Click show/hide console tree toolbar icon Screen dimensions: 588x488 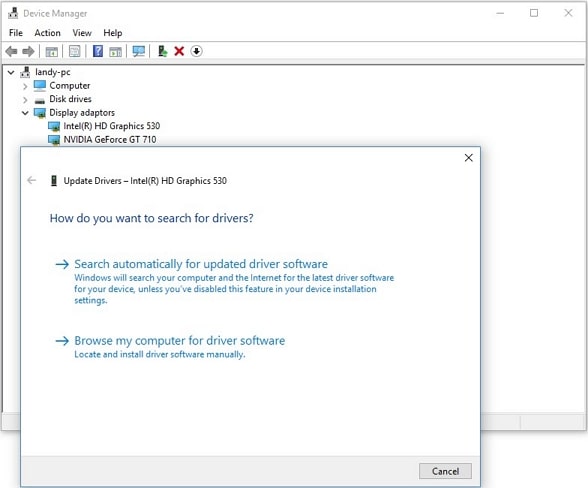coord(52,51)
